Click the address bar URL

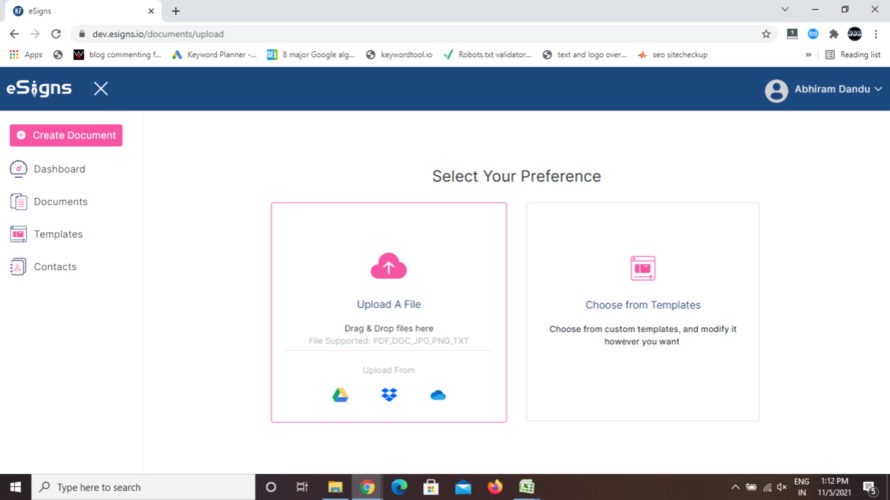pos(158,34)
